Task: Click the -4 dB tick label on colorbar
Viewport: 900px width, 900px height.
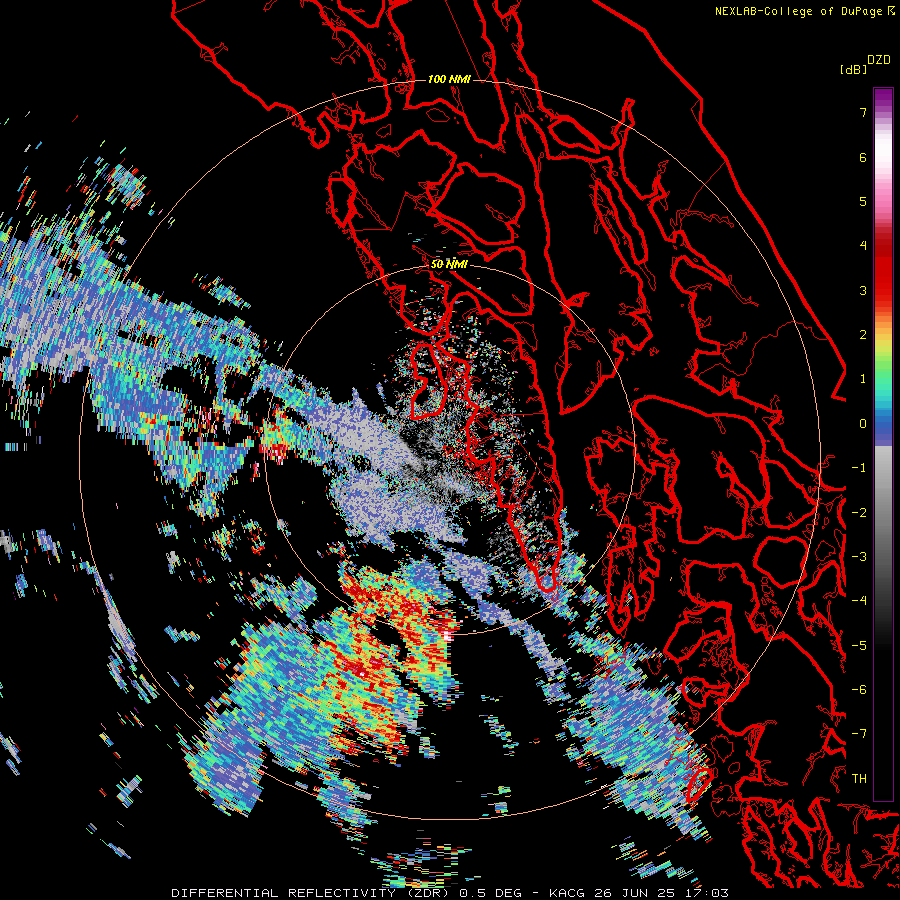Action: 859,600
